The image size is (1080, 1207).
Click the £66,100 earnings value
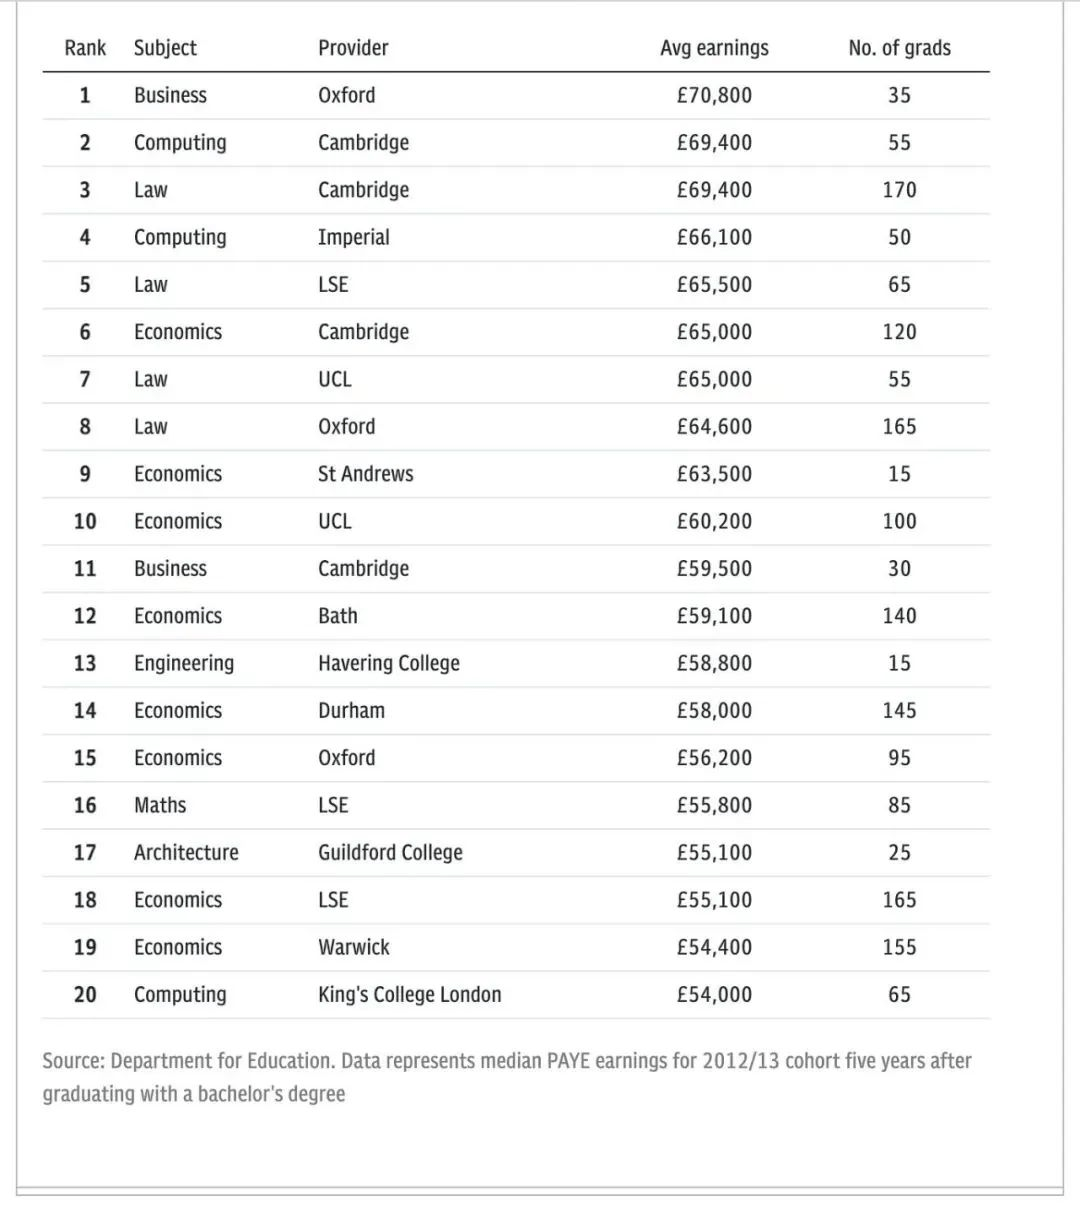[x=714, y=238]
